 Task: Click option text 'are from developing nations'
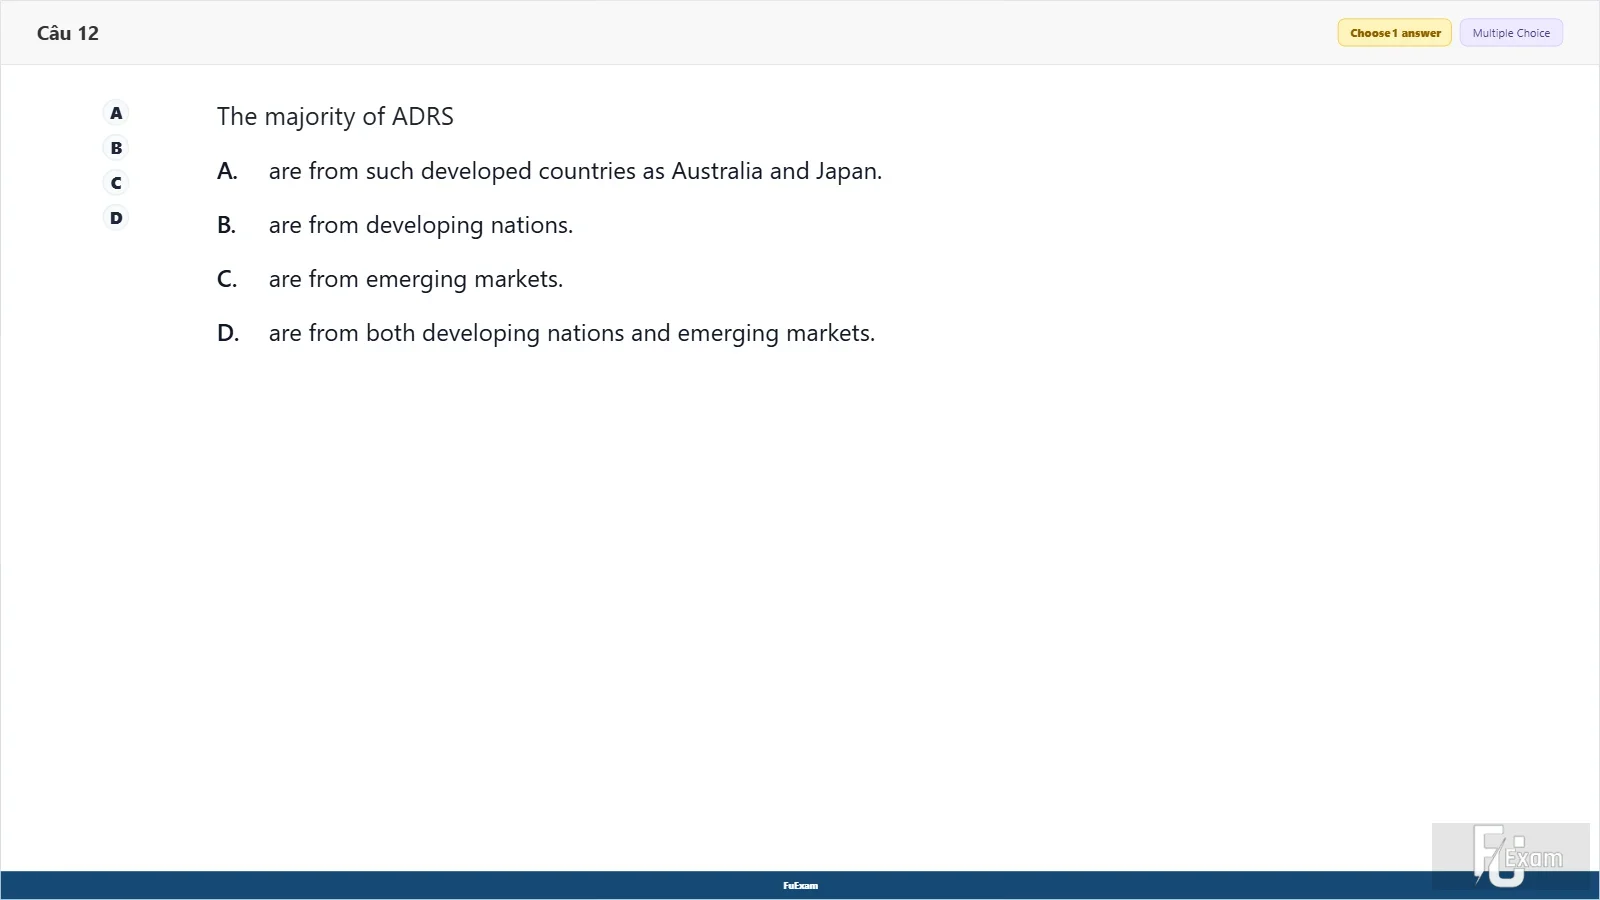(421, 226)
